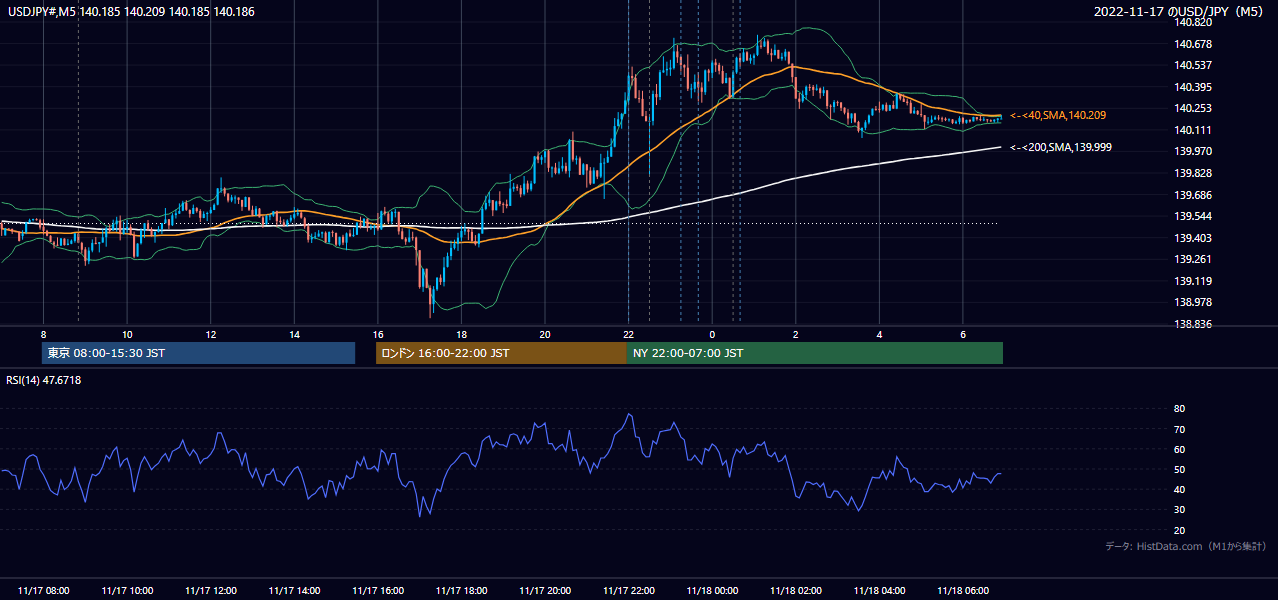Click price axis label 138.978
Image resolution: width=1278 pixels, height=600 pixels.
pyautogui.click(x=1194, y=302)
